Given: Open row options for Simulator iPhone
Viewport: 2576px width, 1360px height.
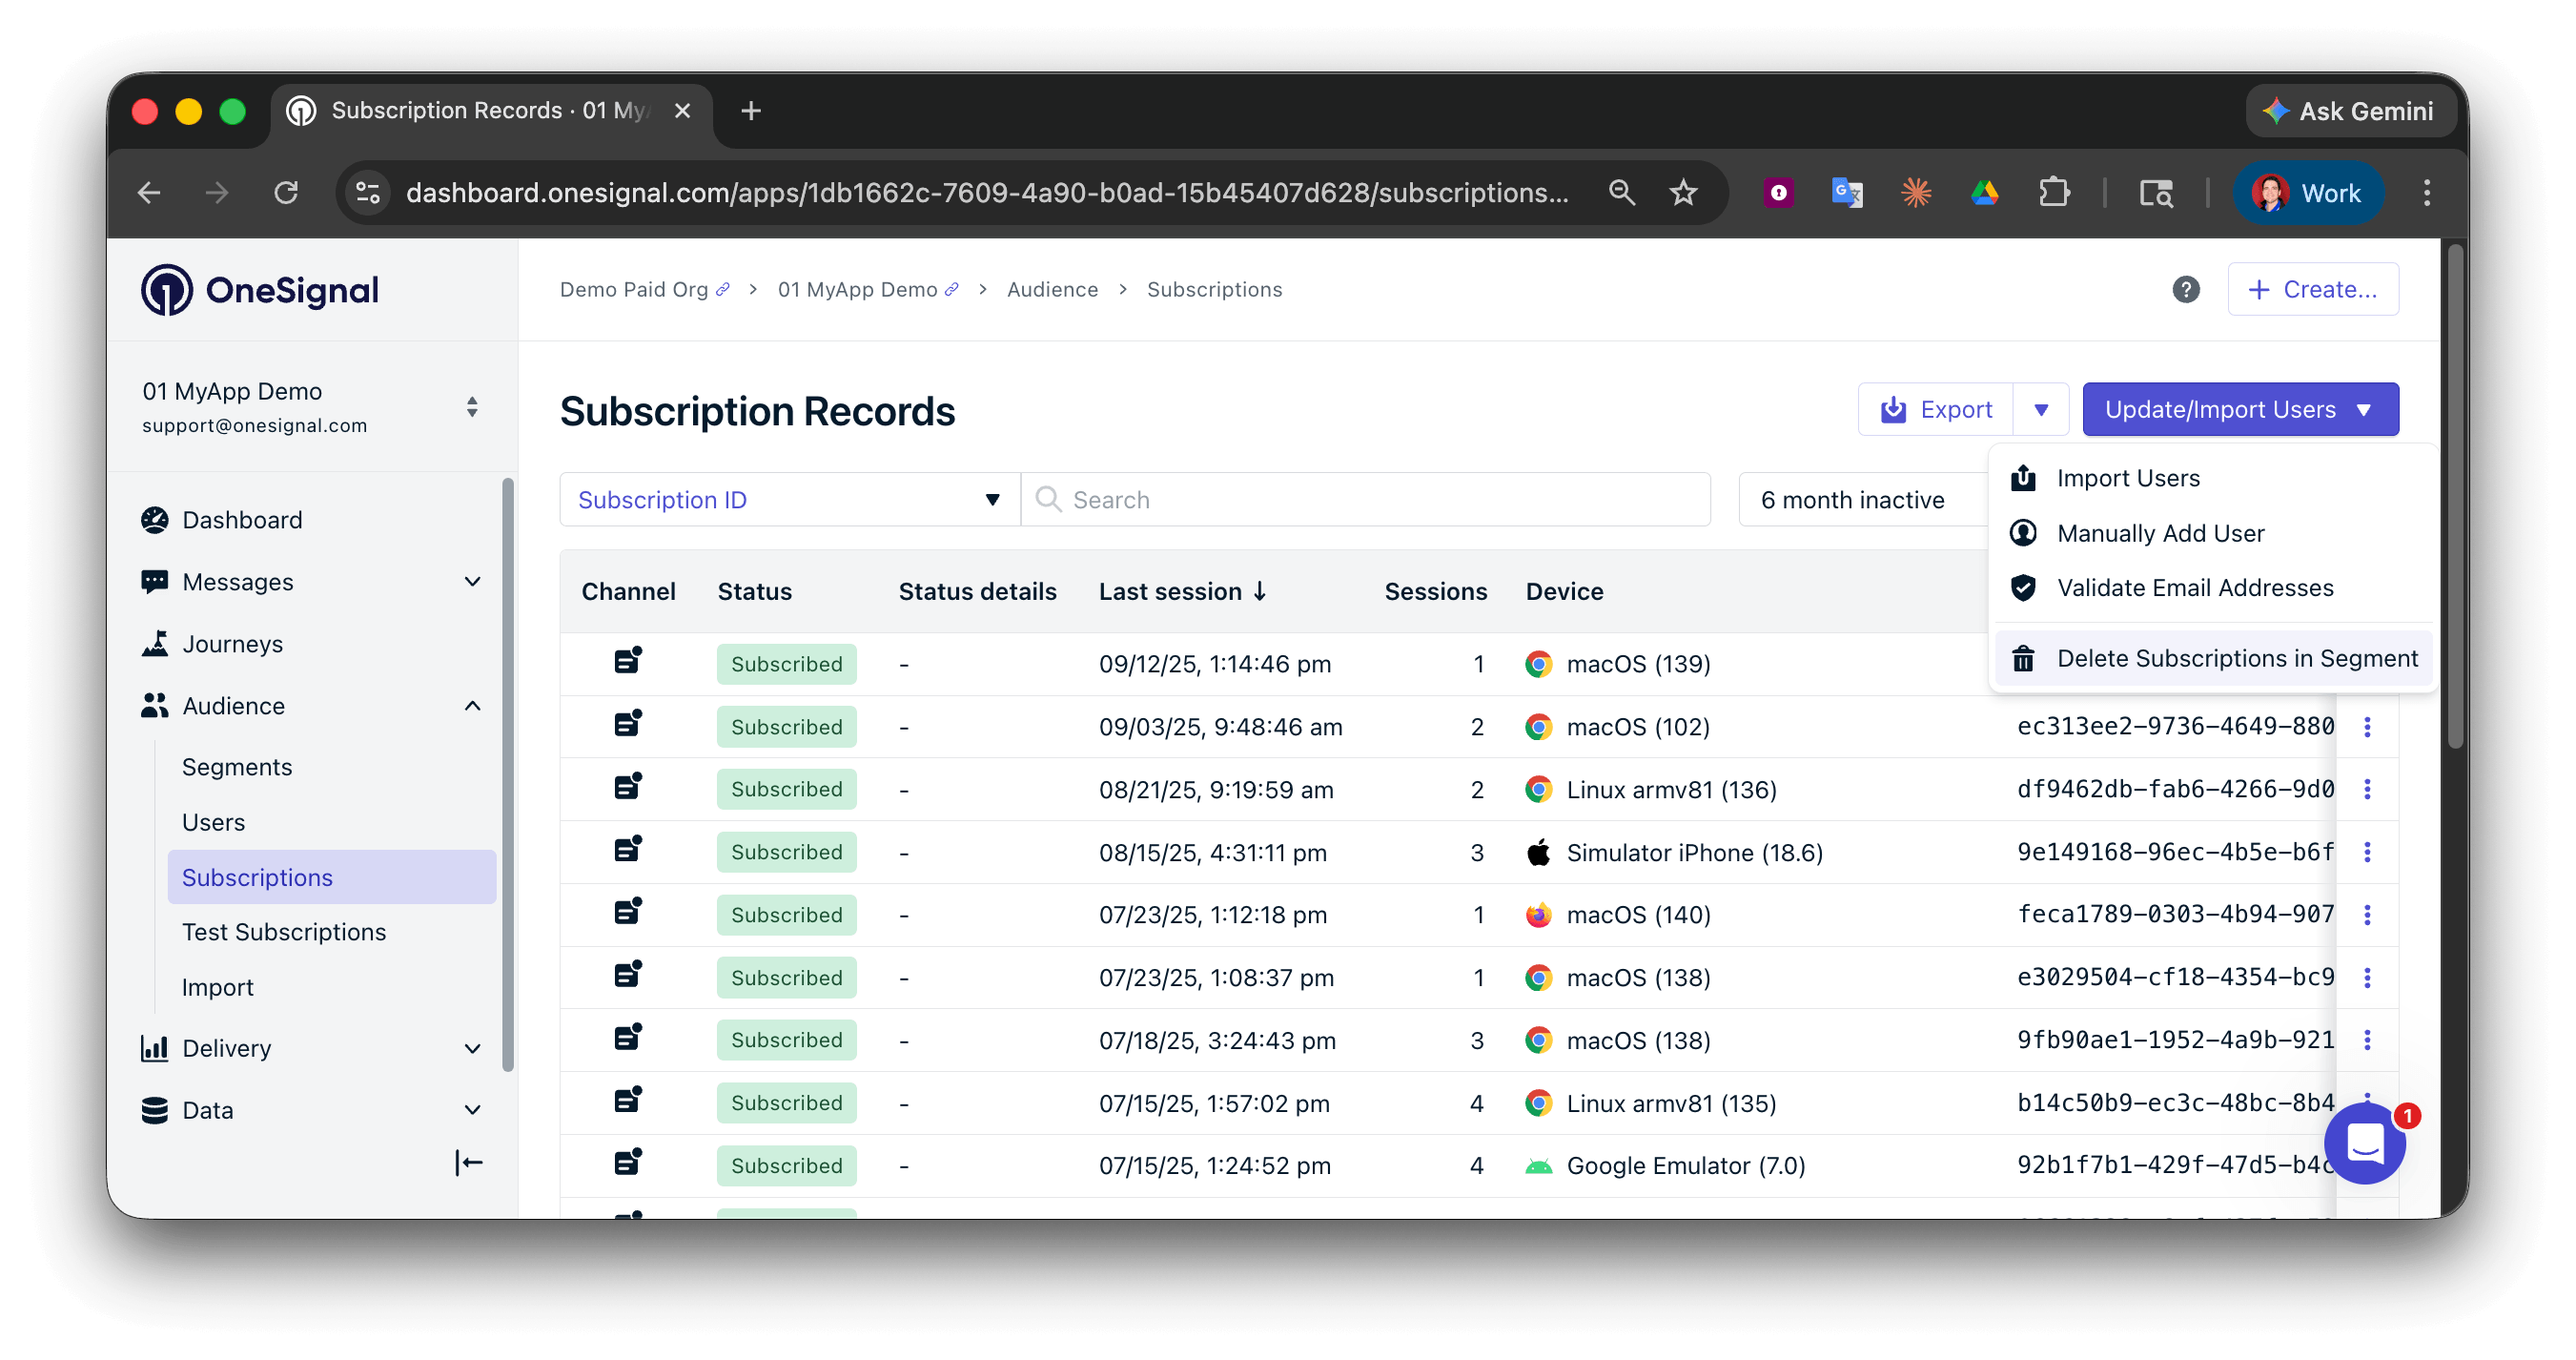Looking at the screenshot, I should pos(2366,852).
